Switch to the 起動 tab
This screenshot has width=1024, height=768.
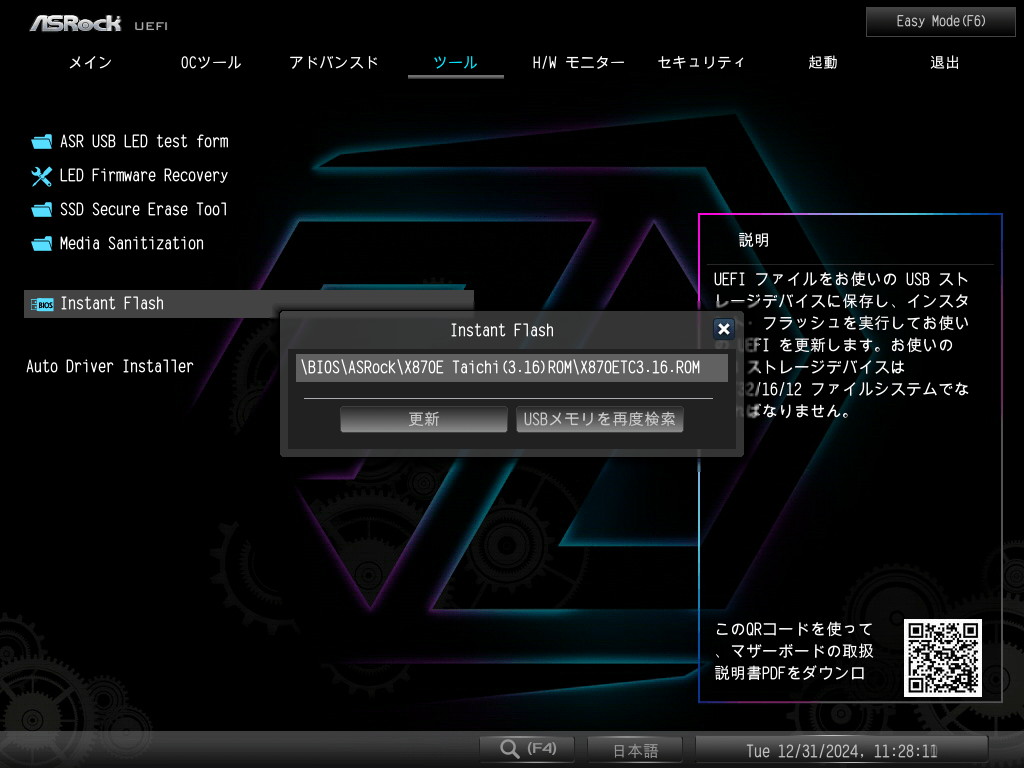[823, 63]
